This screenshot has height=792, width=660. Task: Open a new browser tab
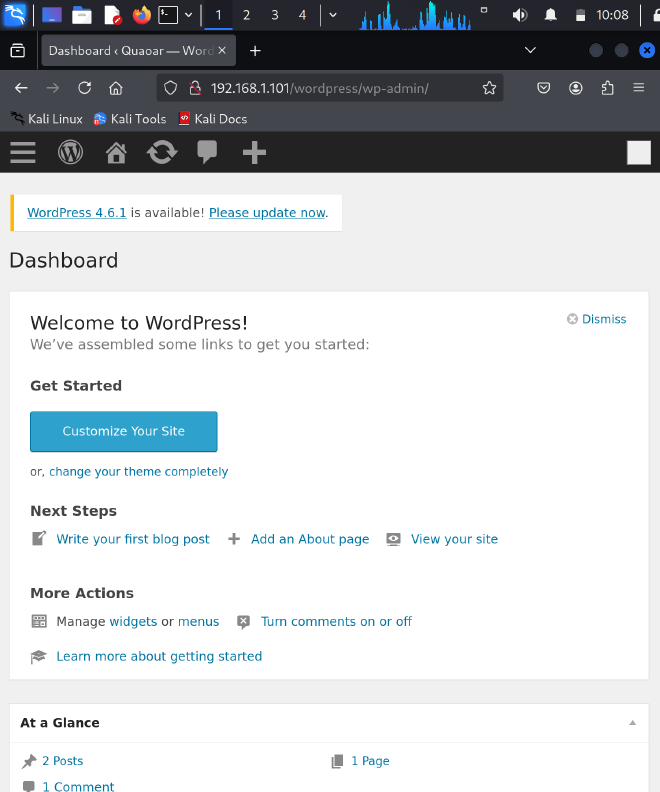coord(255,51)
